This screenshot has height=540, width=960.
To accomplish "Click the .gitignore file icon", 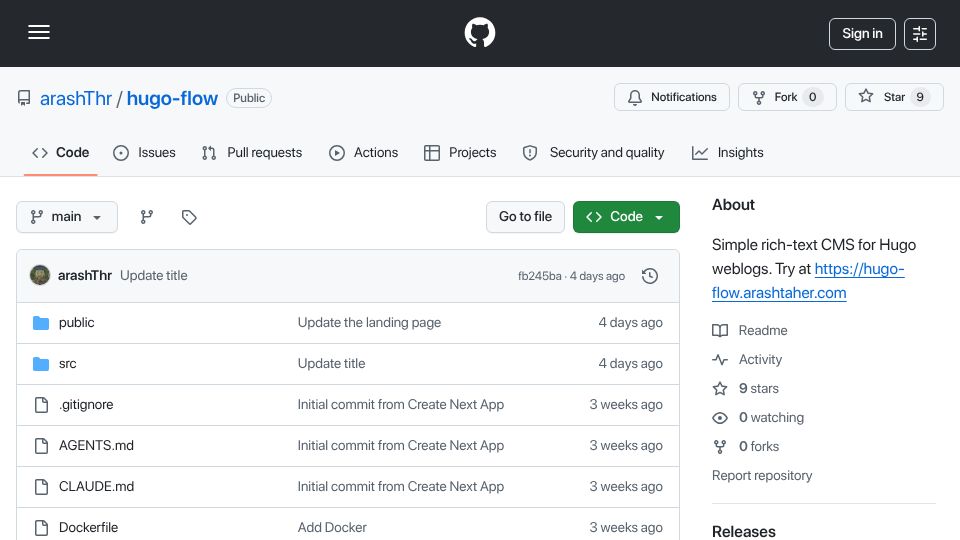I will click(41, 405).
